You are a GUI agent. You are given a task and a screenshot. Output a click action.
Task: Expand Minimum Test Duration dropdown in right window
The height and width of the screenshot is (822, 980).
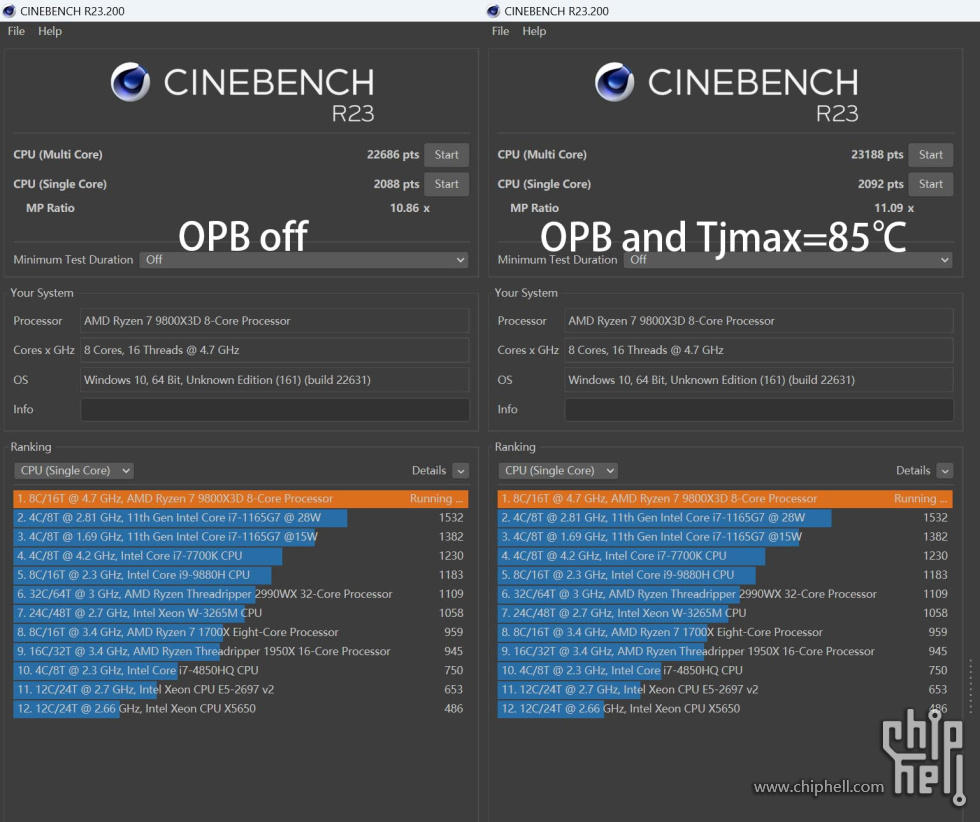788,259
